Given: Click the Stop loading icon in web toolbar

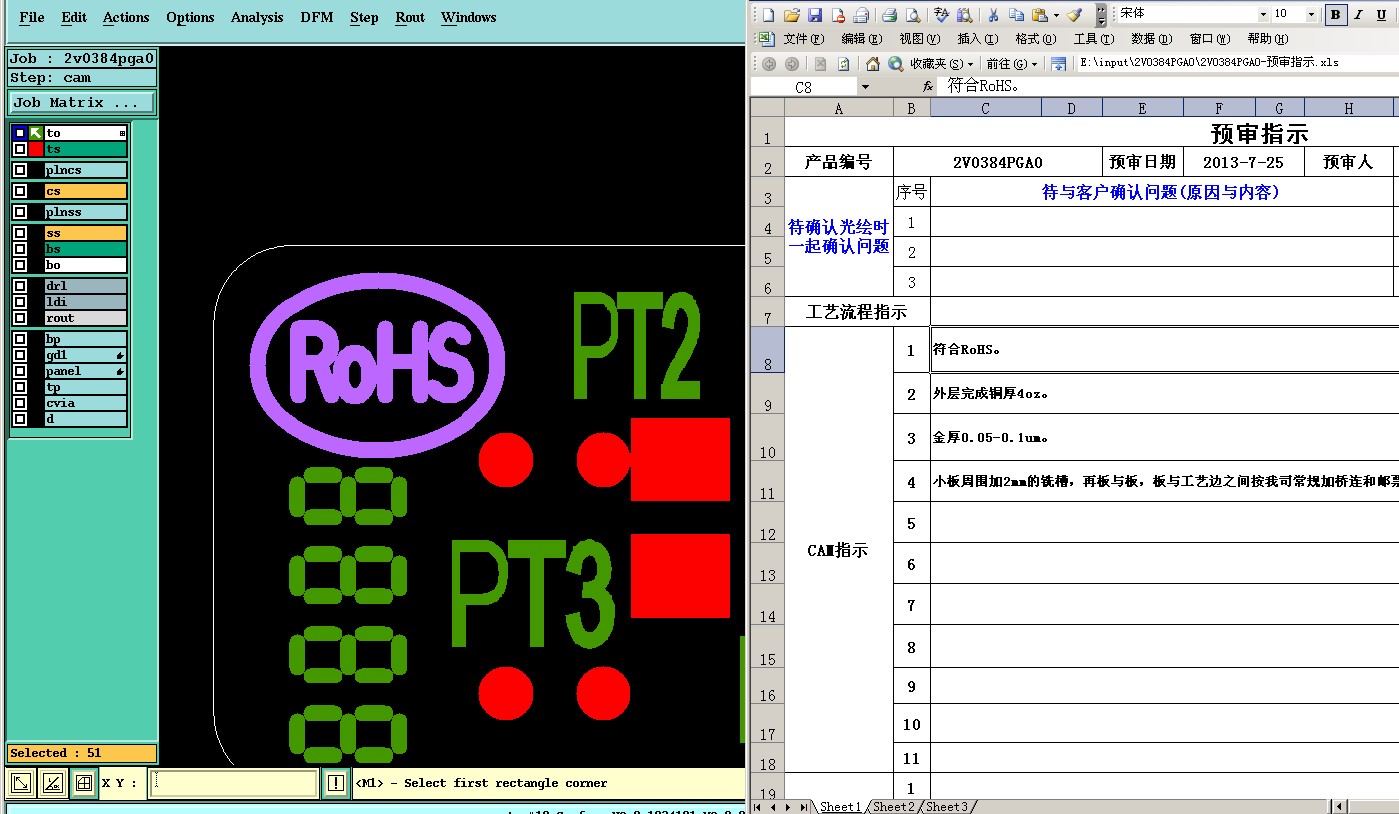Looking at the screenshot, I should [x=820, y=63].
